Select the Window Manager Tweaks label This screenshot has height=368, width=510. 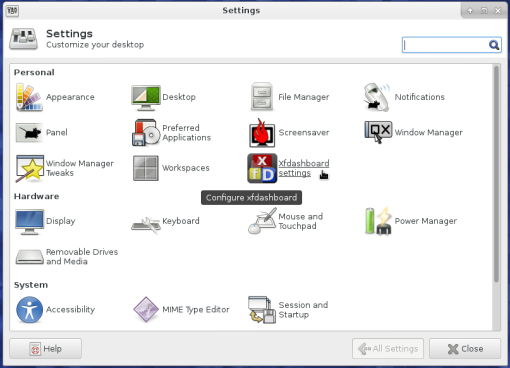(80, 168)
